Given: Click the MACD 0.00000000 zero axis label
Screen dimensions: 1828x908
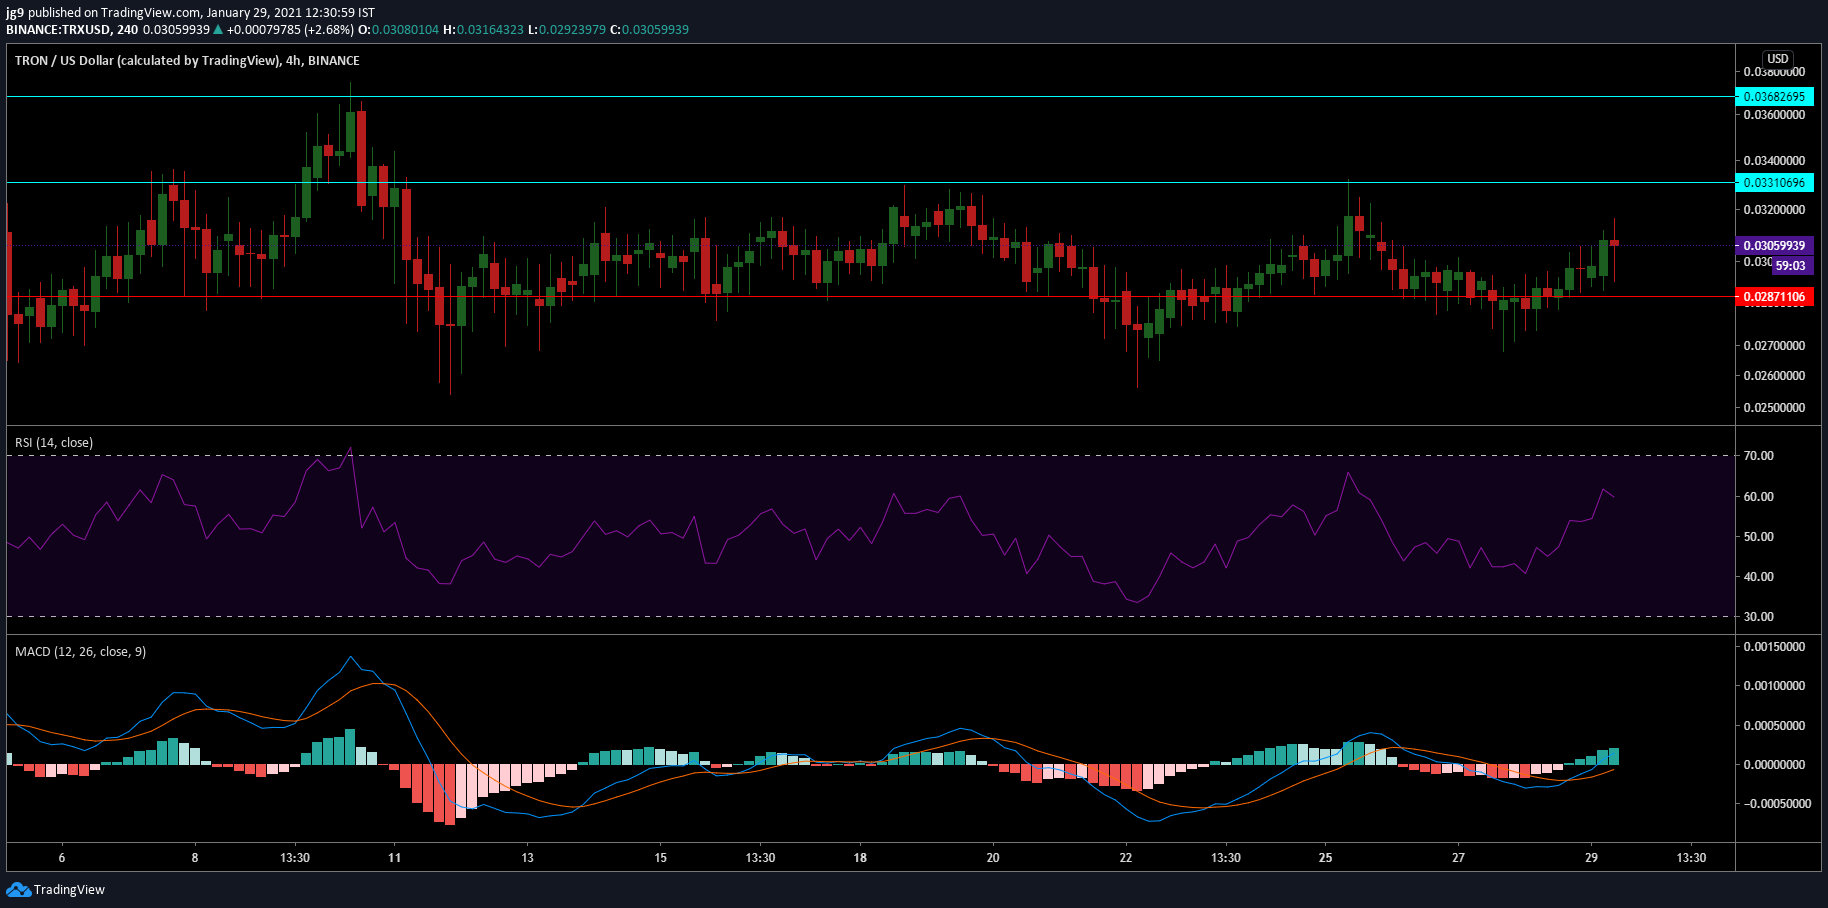Looking at the screenshot, I should (x=1774, y=765).
